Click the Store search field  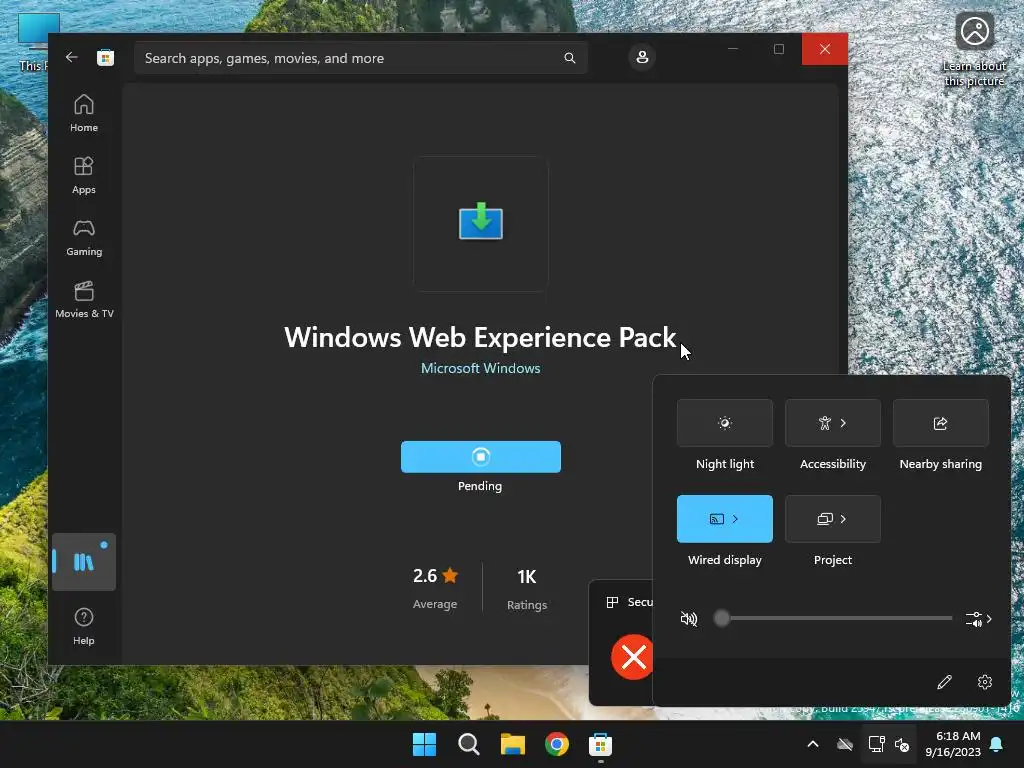(360, 58)
